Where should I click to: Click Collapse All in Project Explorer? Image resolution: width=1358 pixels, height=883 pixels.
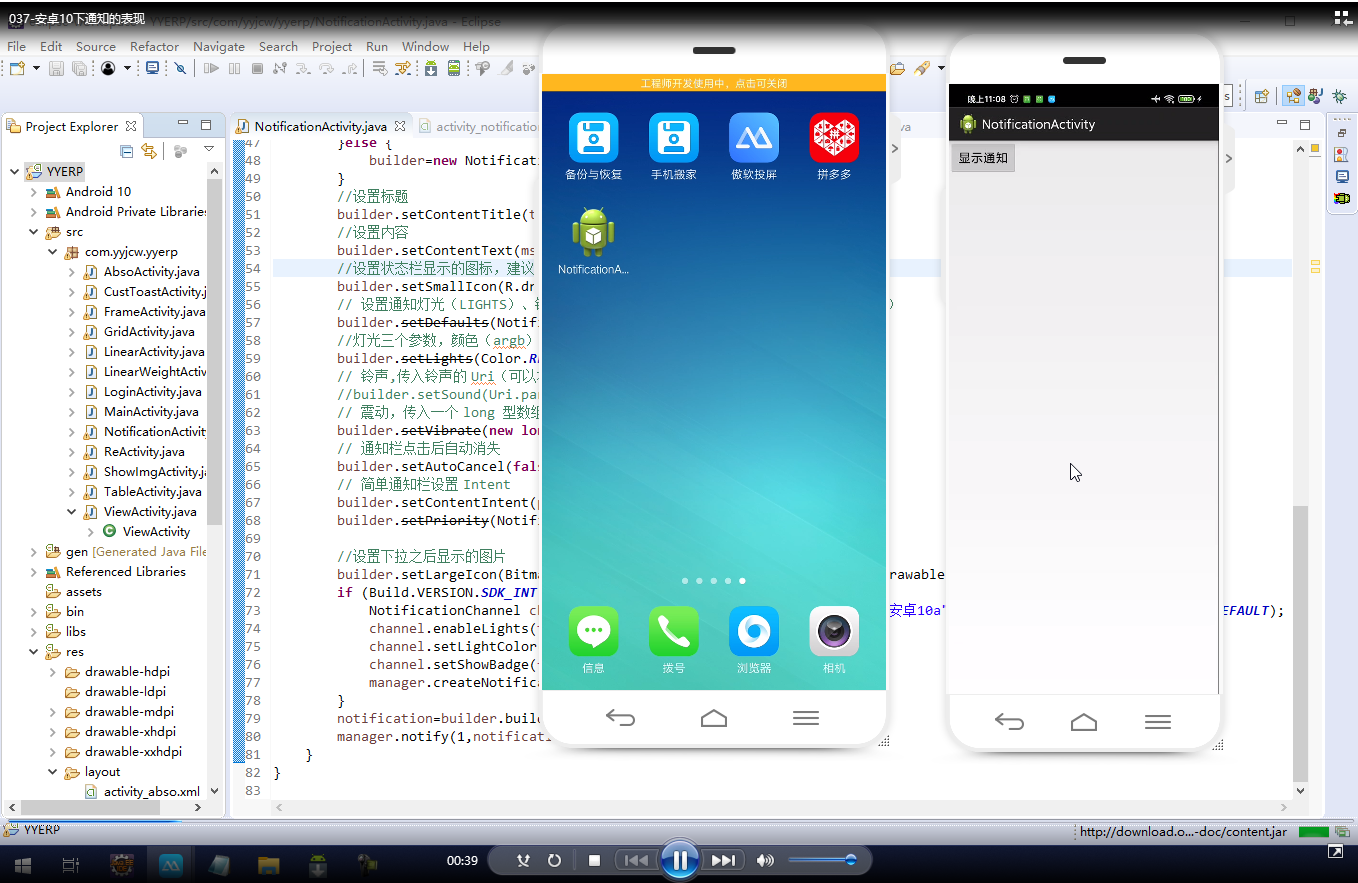(x=126, y=151)
